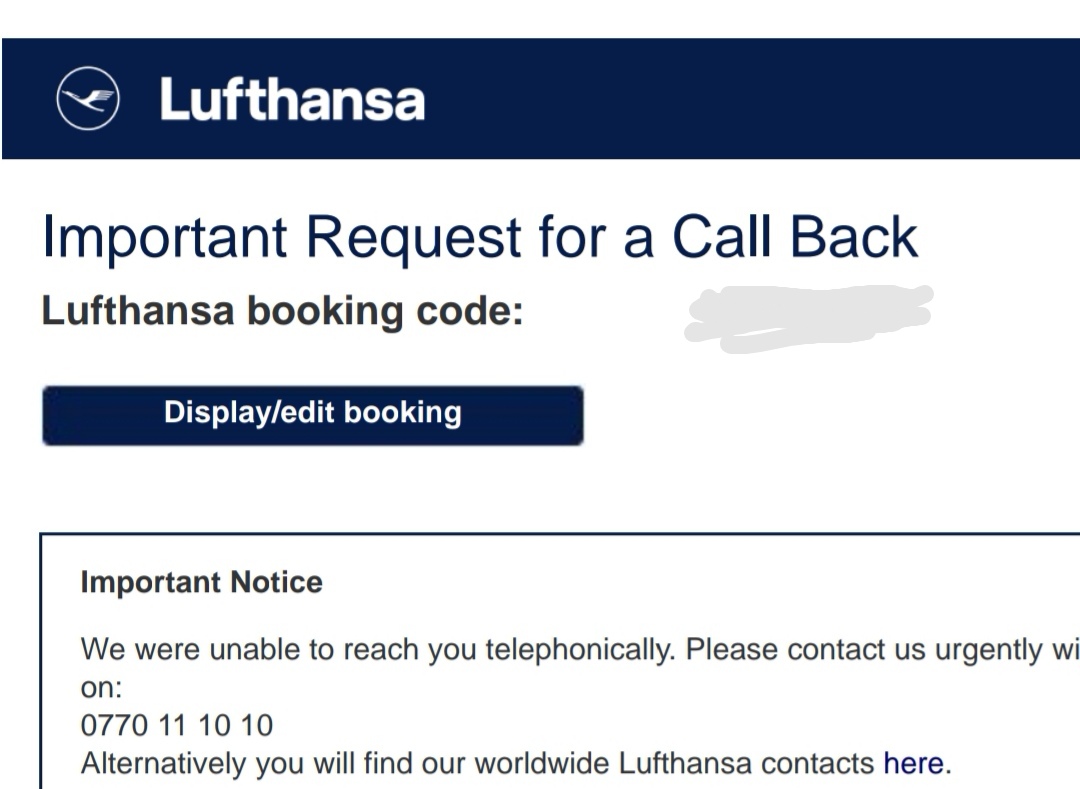Click the word 'Alternatively' in the last line

[x=163, y=764]
